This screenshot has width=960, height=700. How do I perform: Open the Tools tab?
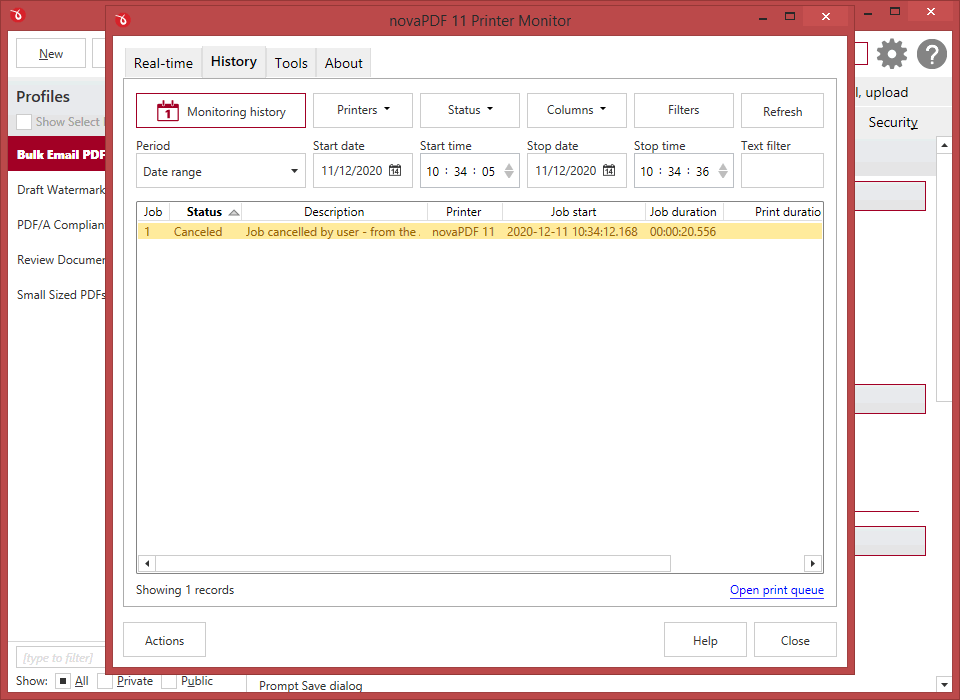291,63
